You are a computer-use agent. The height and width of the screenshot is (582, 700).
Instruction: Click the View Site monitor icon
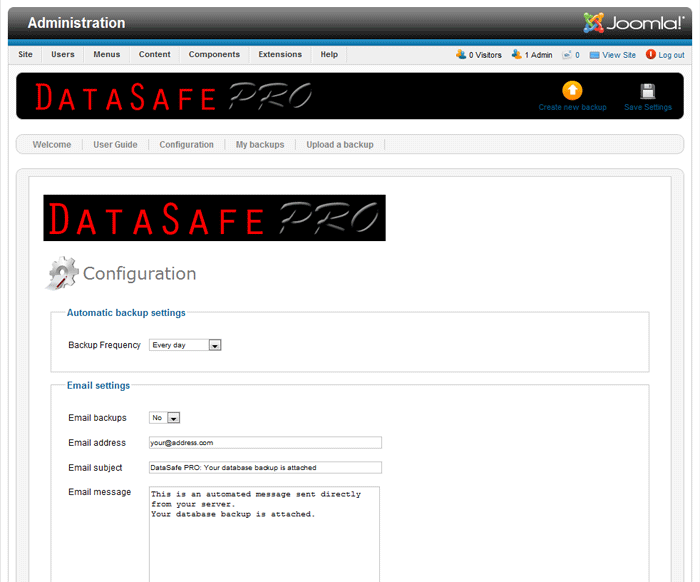point(594,55)
